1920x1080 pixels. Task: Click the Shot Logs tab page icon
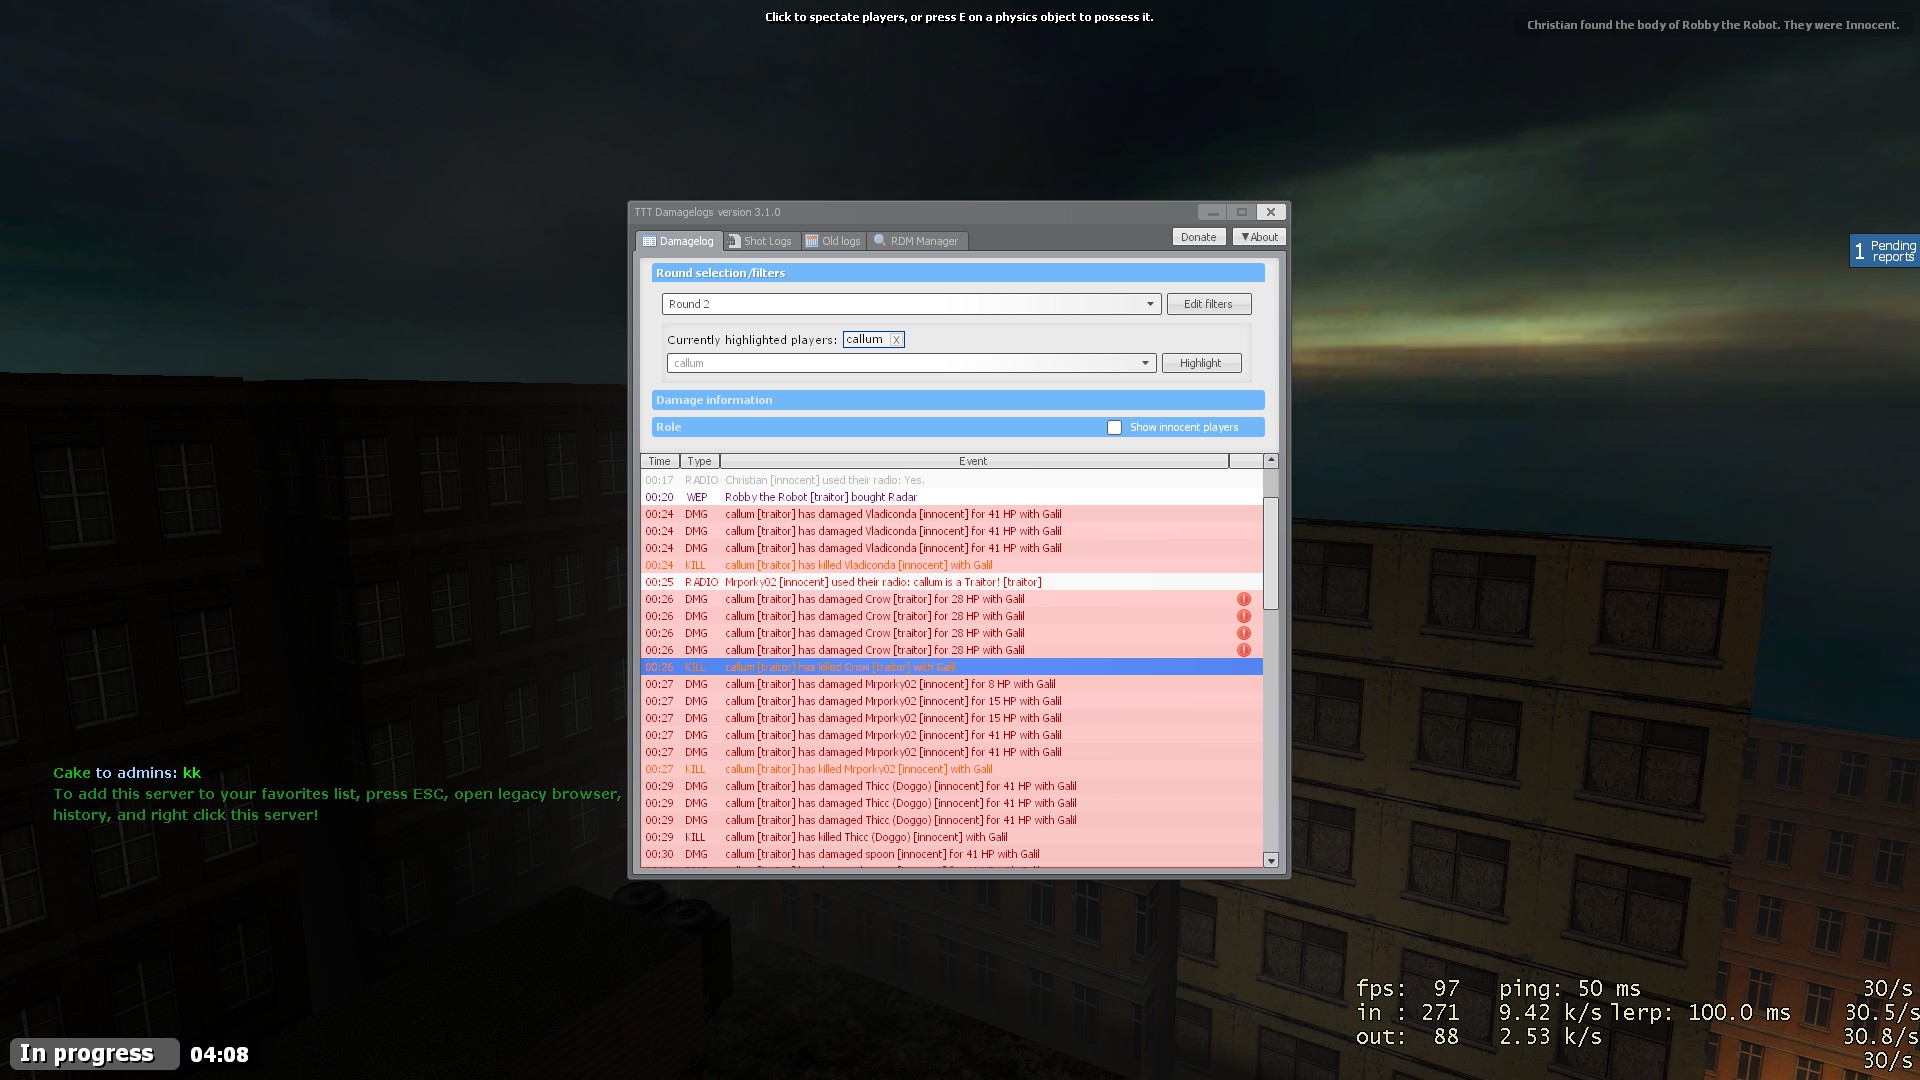734,241
